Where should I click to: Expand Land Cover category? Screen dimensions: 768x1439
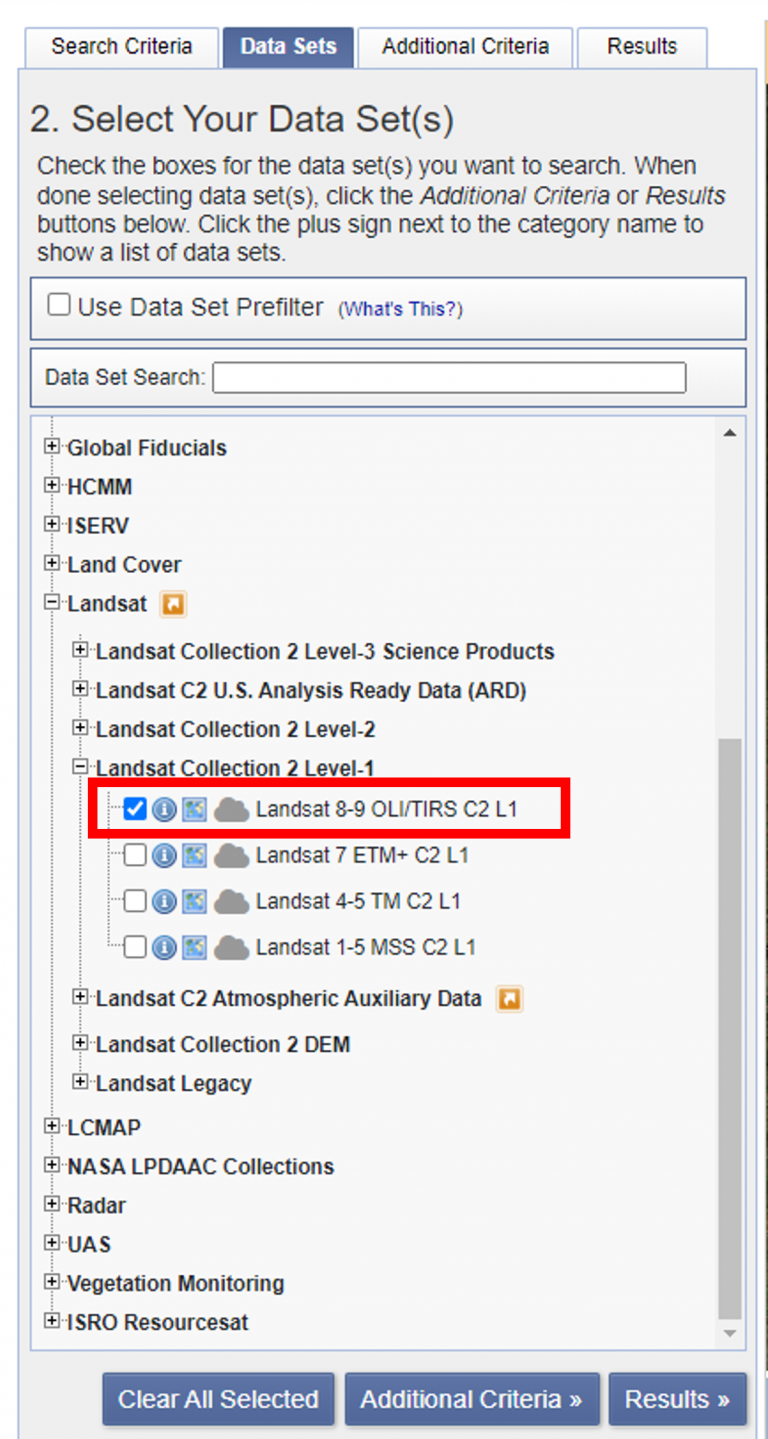[x=52, y=564]
